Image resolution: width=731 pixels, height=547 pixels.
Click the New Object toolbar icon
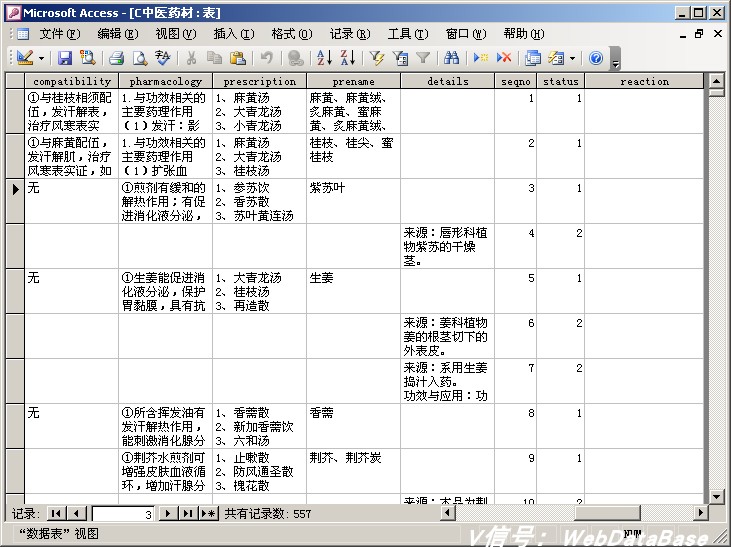pyautogui.click(x=556, y=58)
